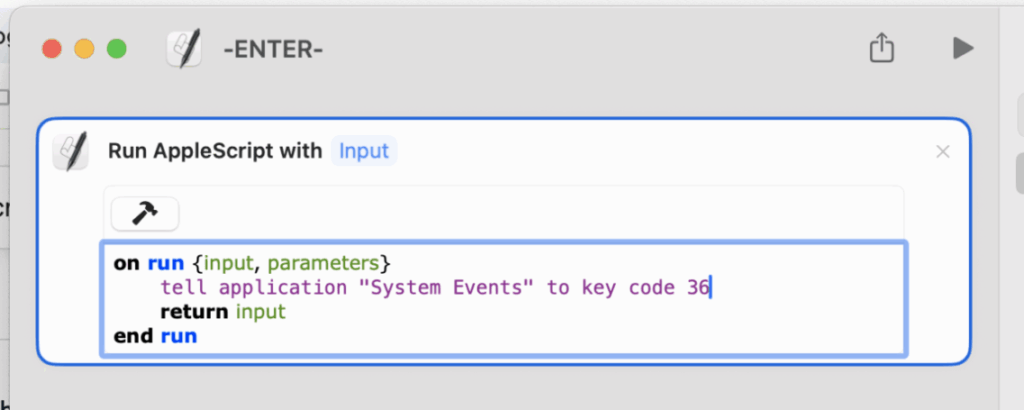The height and width of the screenshot is (410, 1024).
Task: Click the "tell application" text in script
Action: (x=254, y=287)
